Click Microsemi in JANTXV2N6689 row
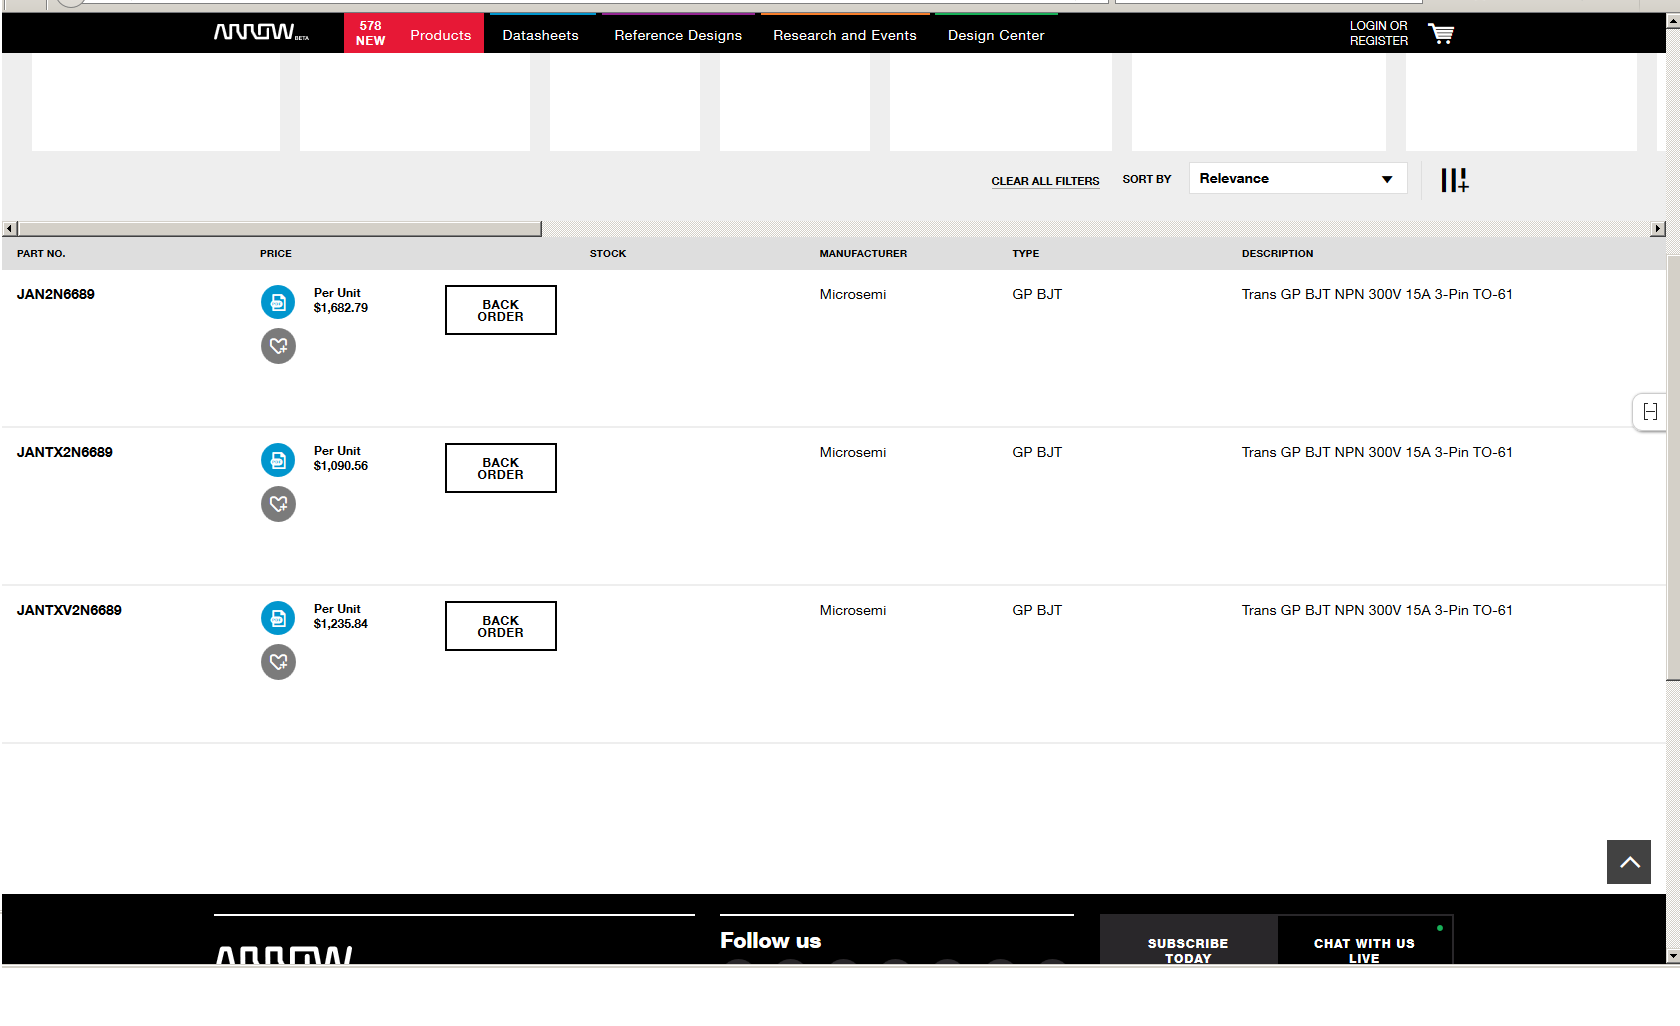 tap(853, 610)
